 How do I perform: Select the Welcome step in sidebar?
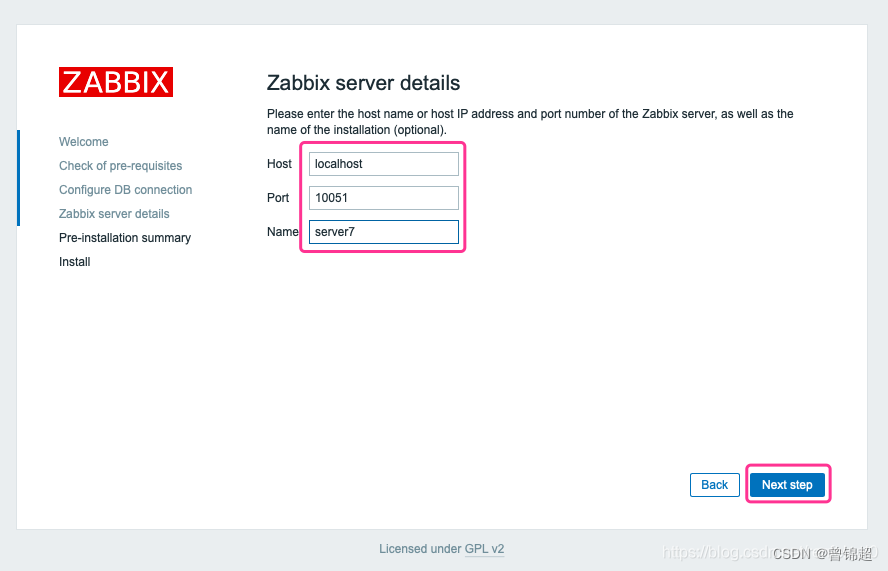[x=84, y=142]
